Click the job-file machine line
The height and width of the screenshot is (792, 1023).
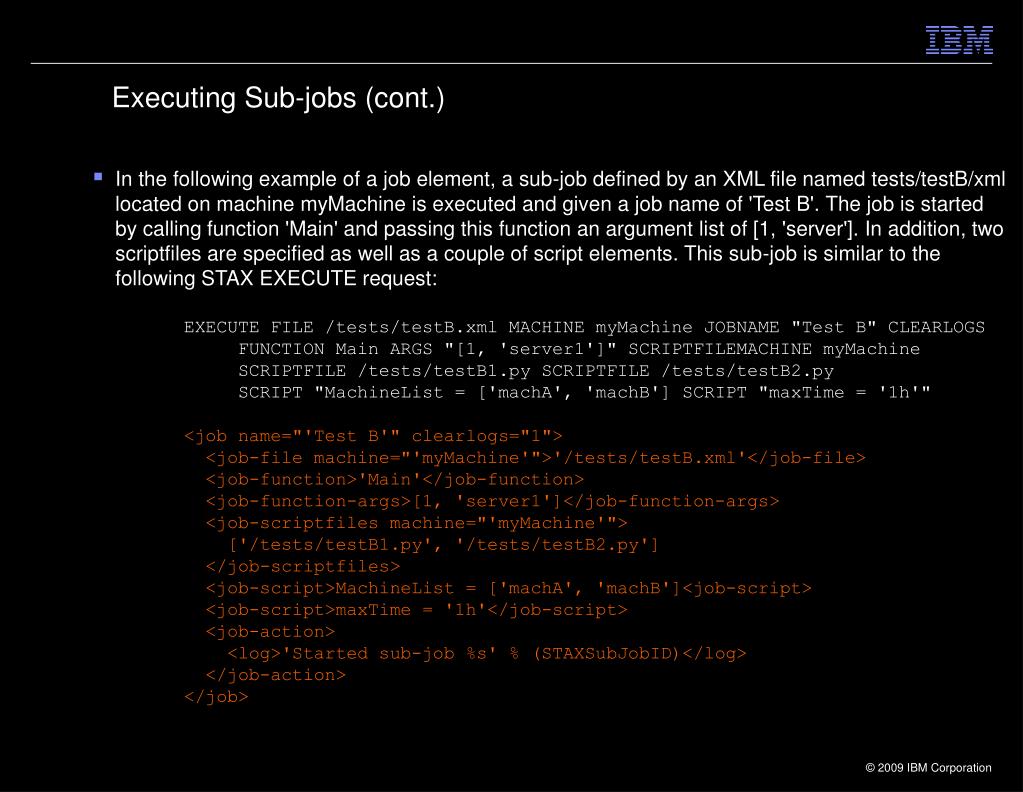(x=535, y=458)
